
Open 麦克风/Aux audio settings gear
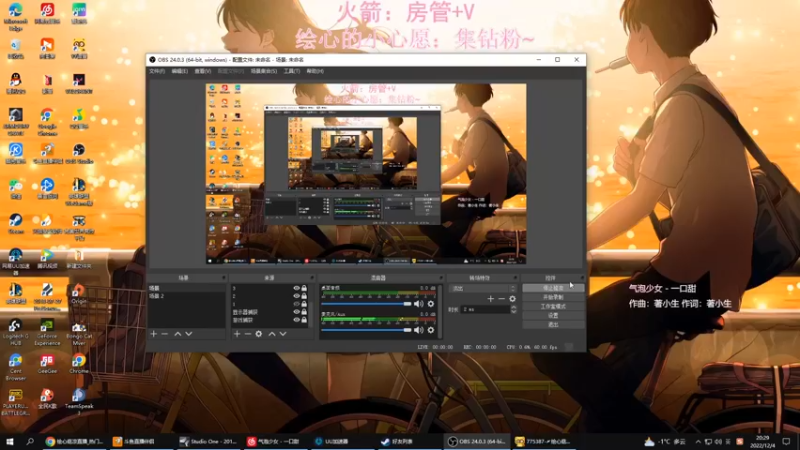click(431, 330)
